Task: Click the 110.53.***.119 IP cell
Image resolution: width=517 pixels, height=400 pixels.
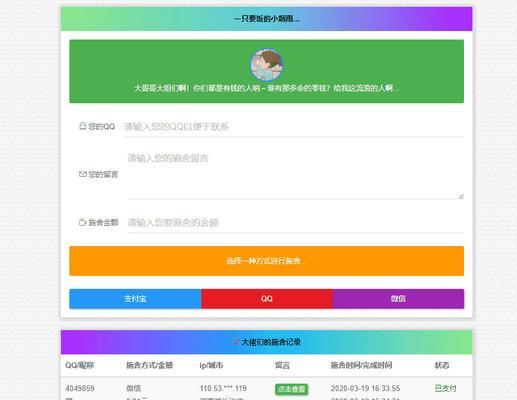Action: 223,388
